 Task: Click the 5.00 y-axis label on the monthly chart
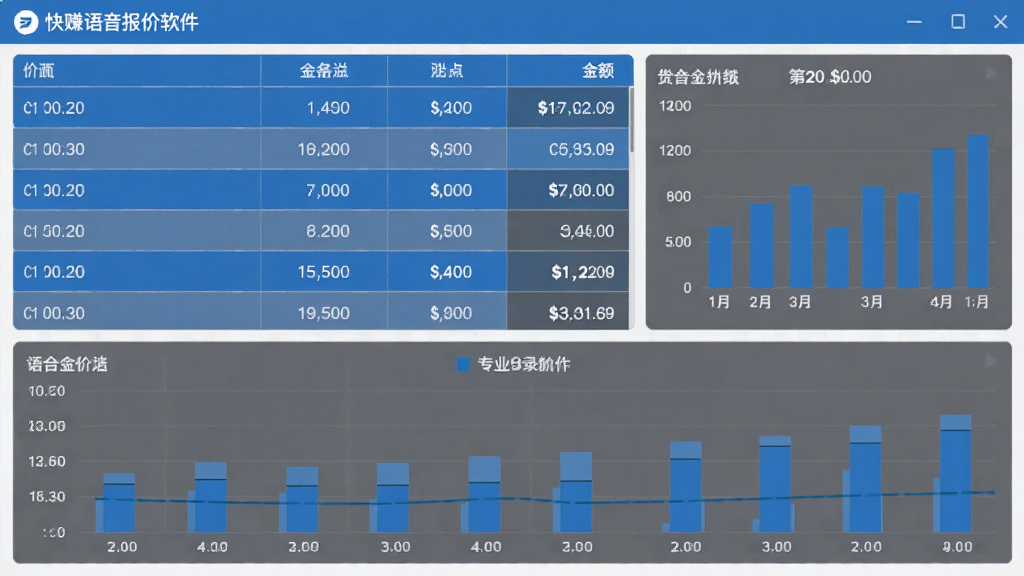coord(678,242)
